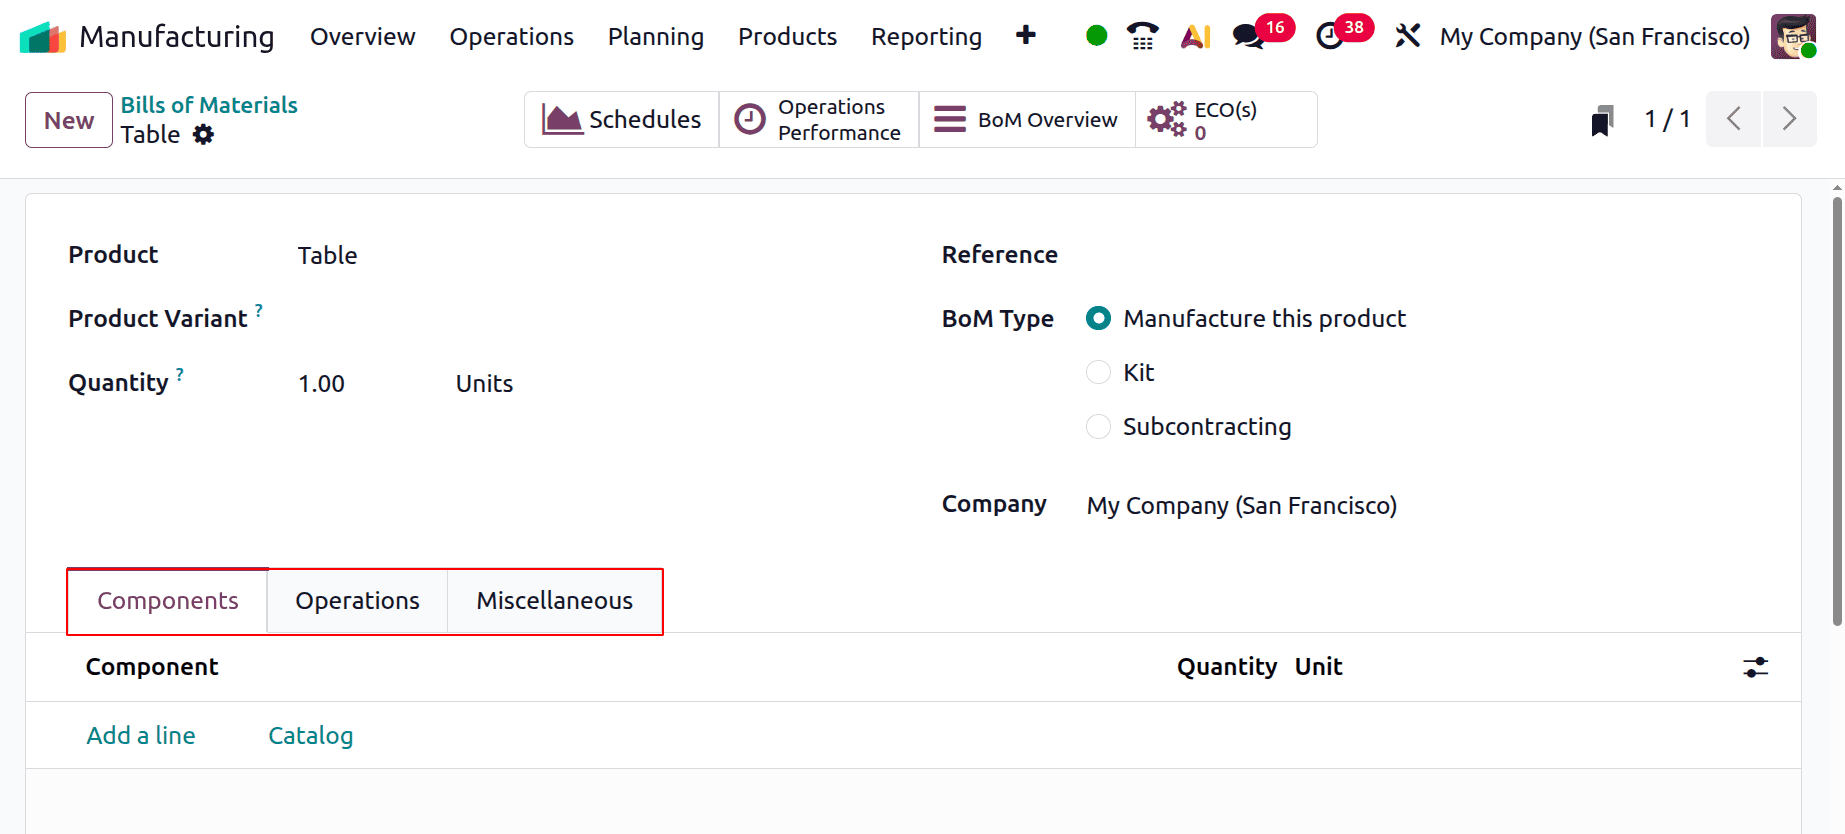Click Add a line link
Image resolution: width=1845 pixels, height=834 pixels.
[141, 736]
